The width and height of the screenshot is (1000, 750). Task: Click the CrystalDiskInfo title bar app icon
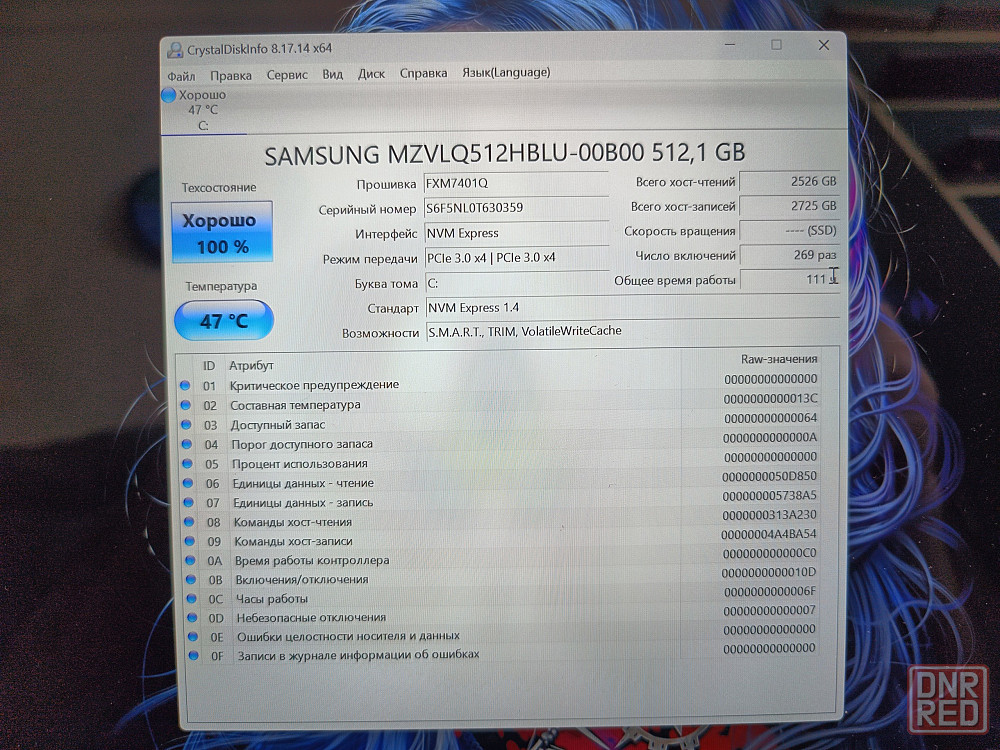coord(174,50)
